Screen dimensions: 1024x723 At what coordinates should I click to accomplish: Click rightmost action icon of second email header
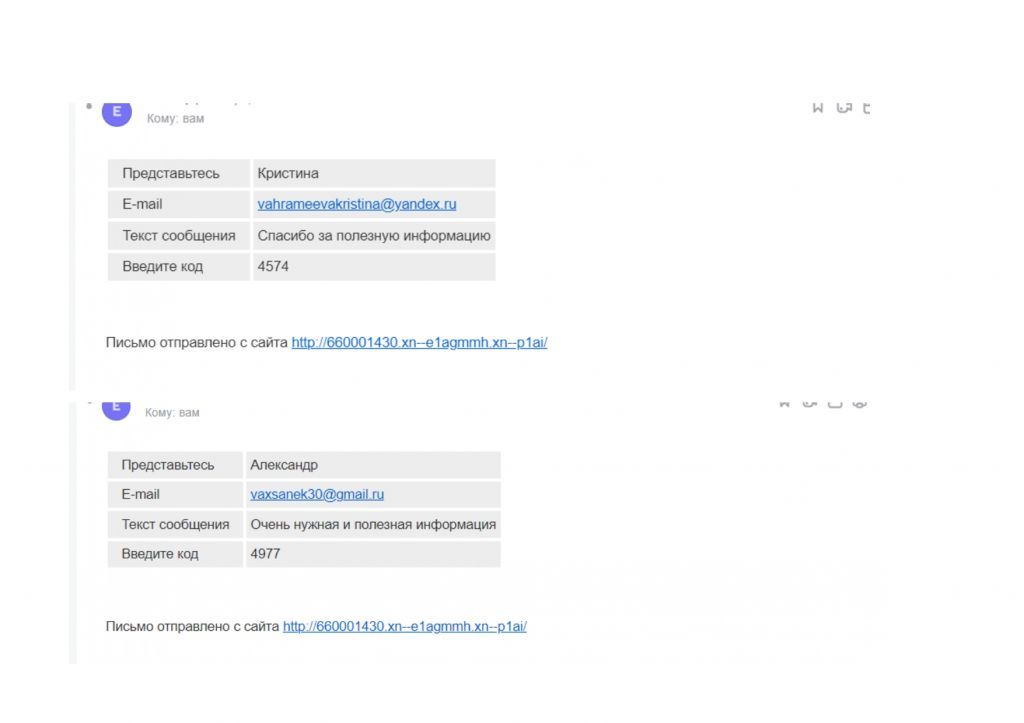859,404
